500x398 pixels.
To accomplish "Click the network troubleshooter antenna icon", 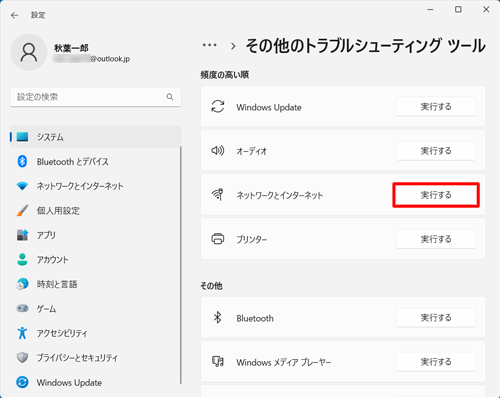I will 218,194.
